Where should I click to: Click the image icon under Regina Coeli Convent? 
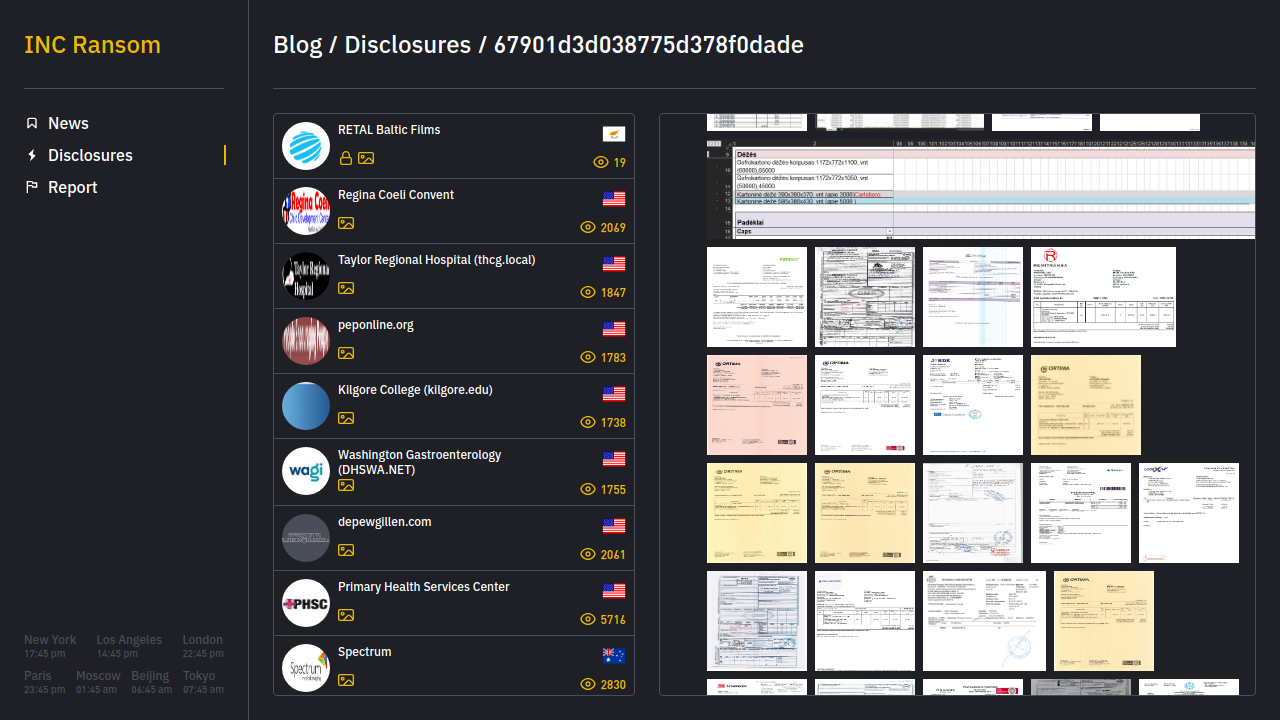coord(346,223)
